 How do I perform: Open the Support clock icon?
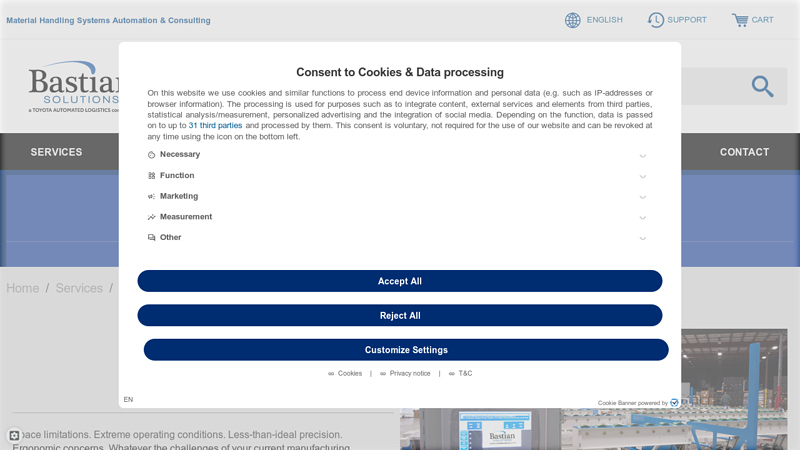(x=656, y=20)
